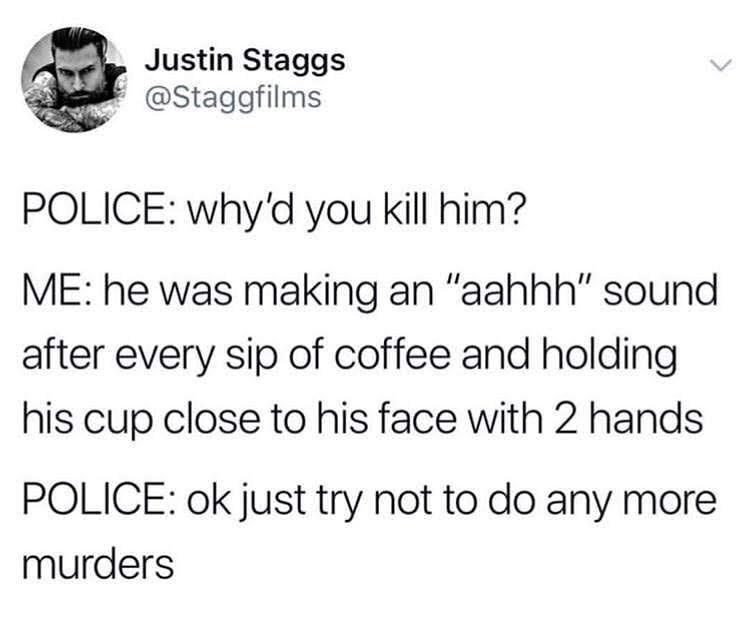Click the word sound in tweet
The image size is (750, 621).
click(660, 290)
